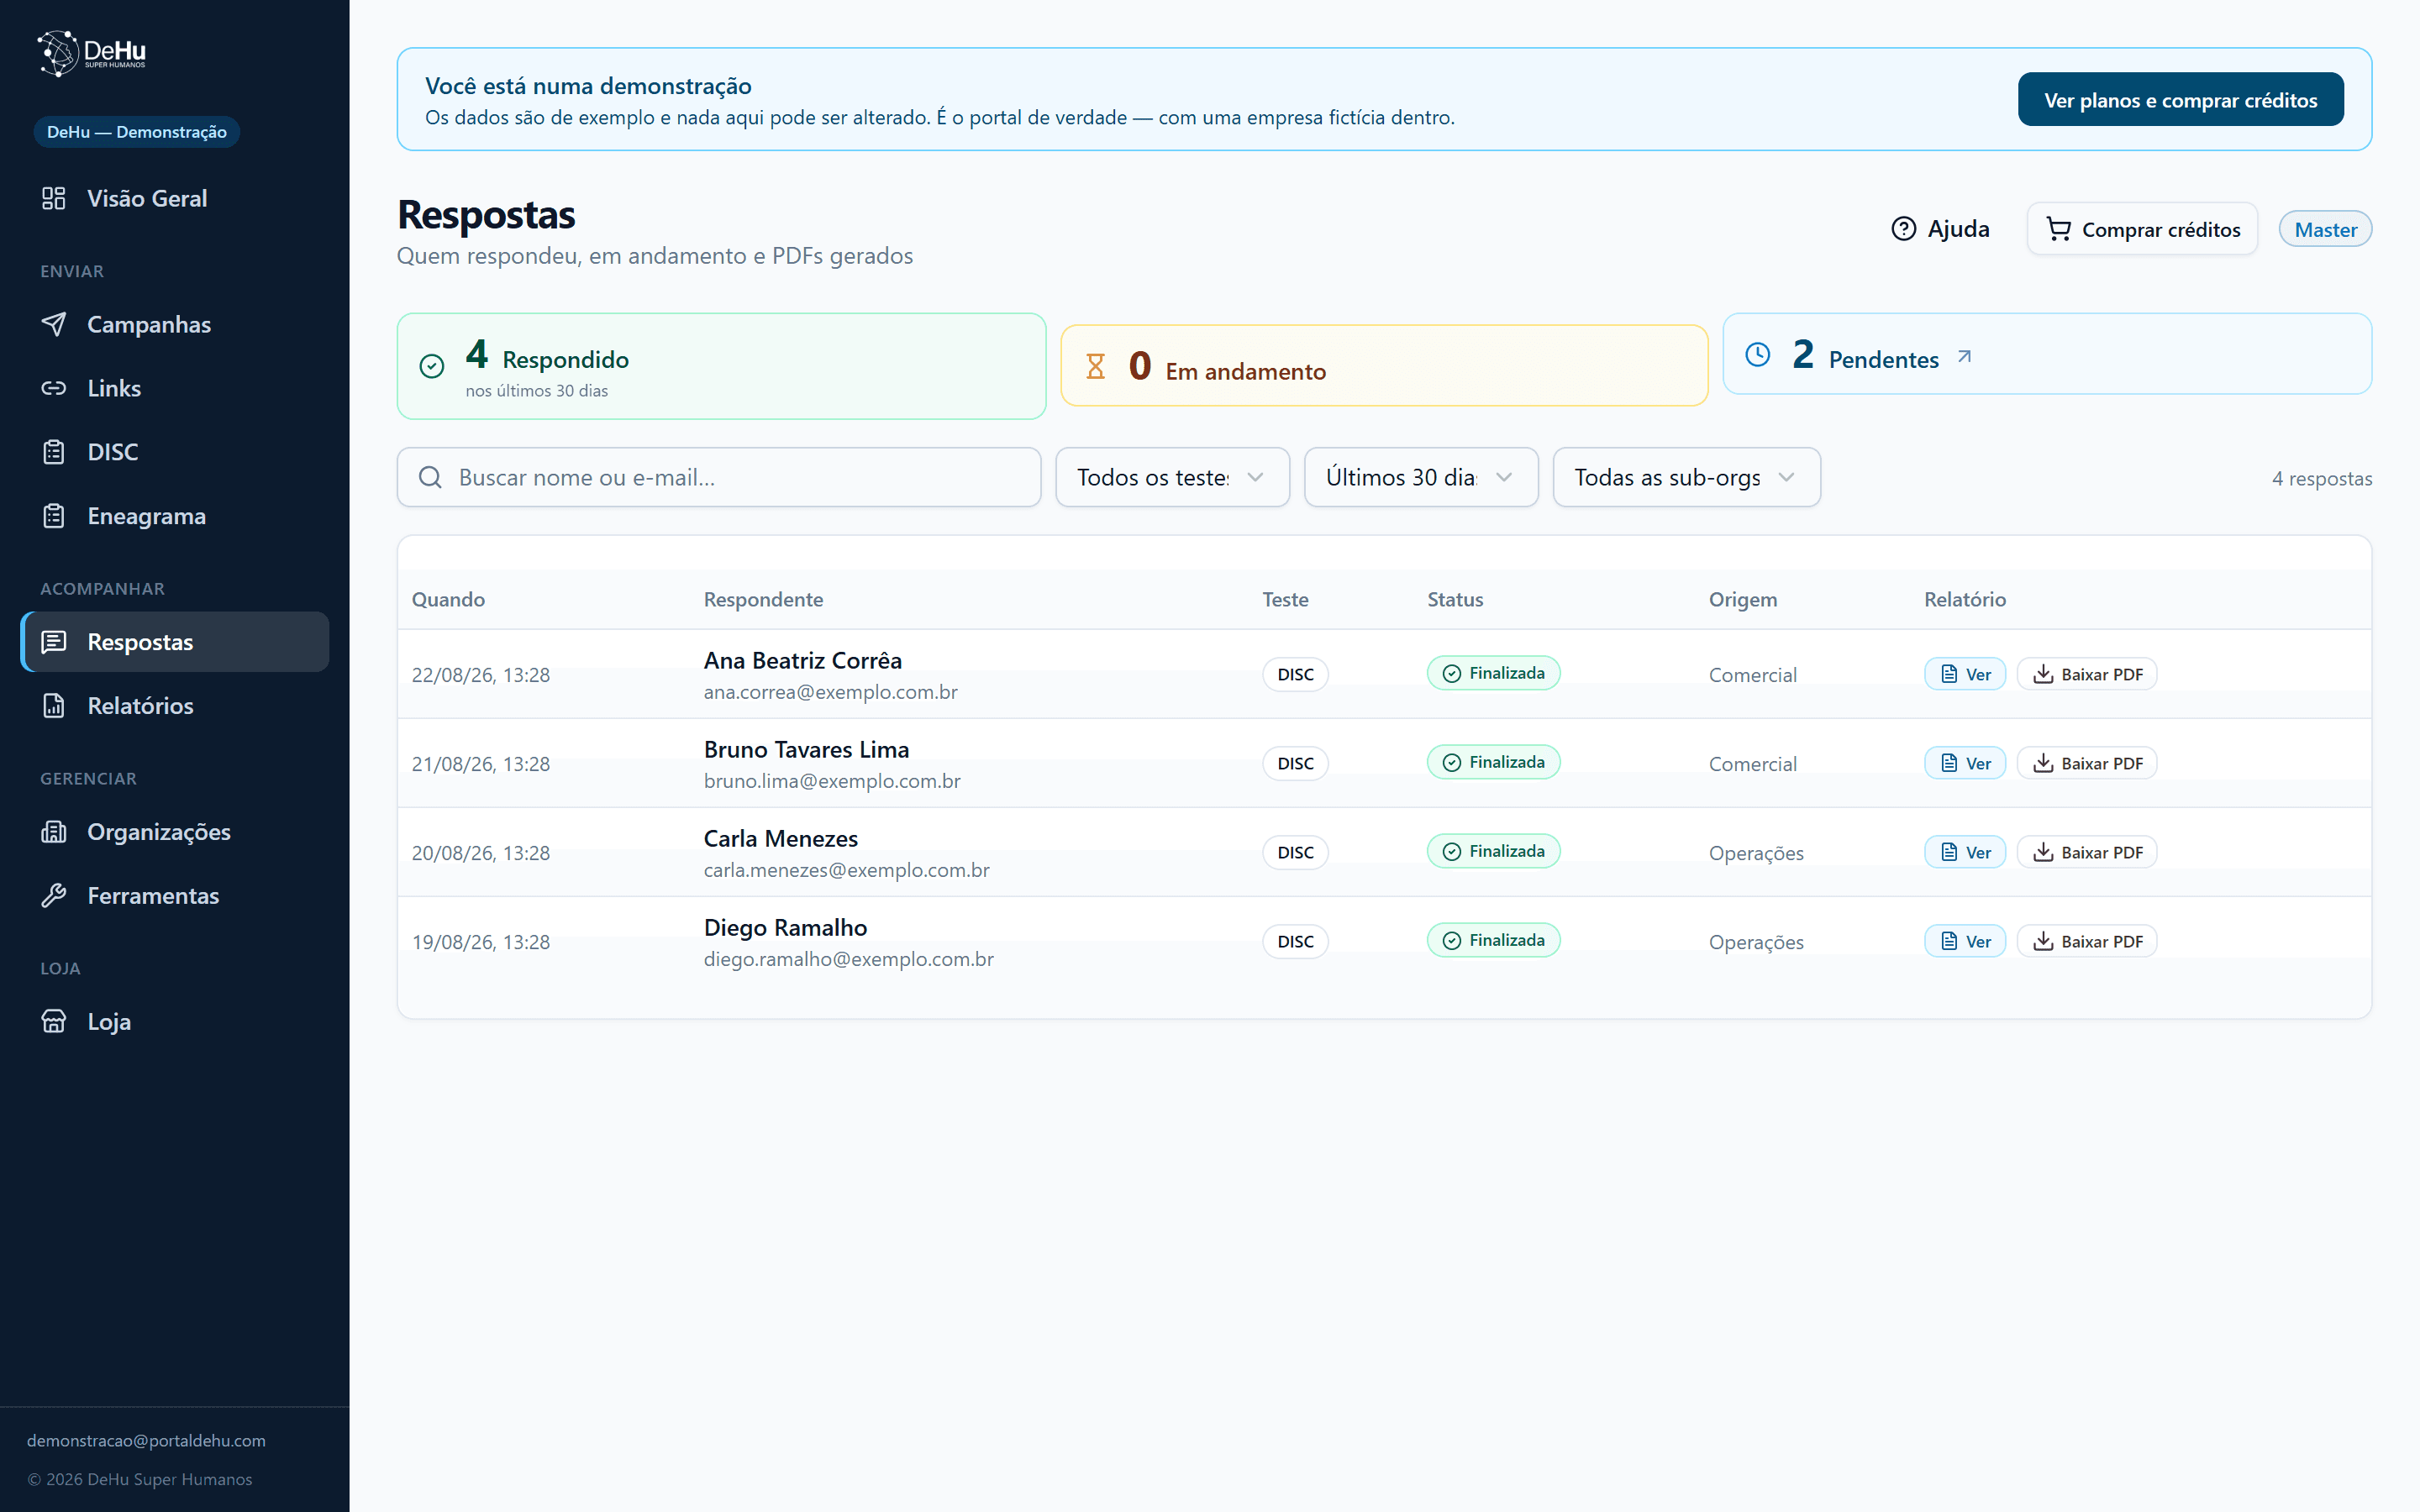Click Ver planos e comprar créditos
This screenshot has width=2420, height=1512.
2180,100
